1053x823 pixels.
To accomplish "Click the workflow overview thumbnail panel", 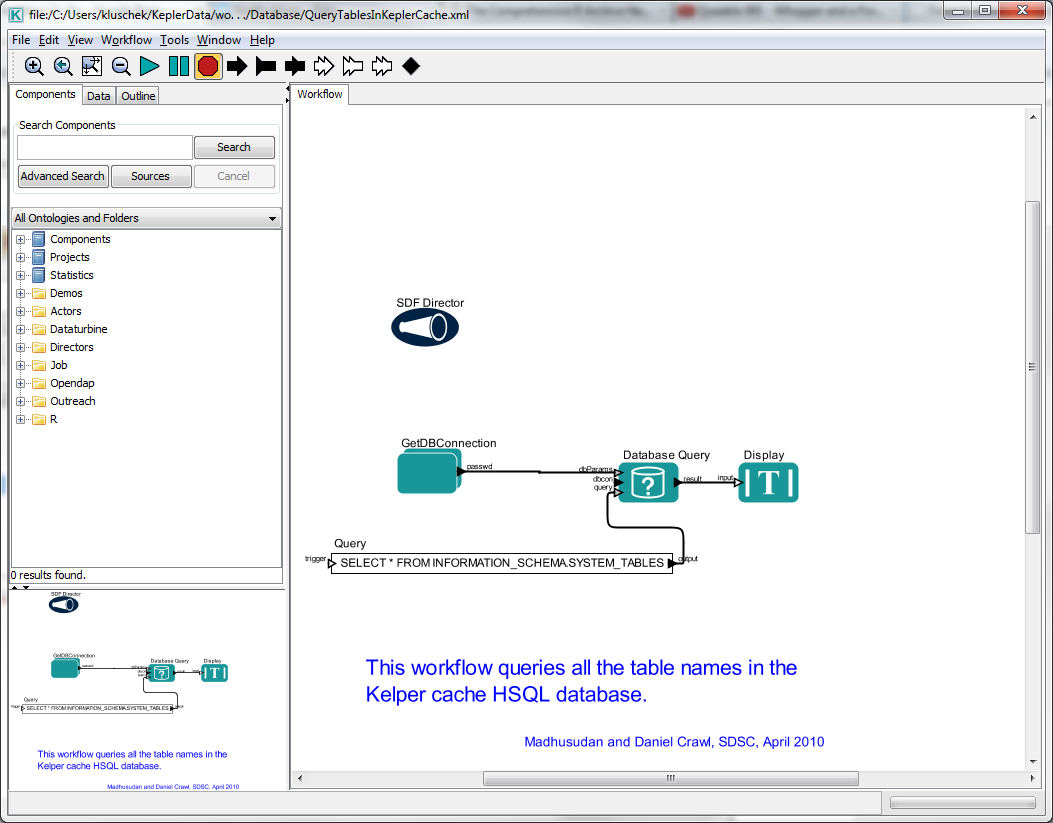I will click(x=146, y=690).
